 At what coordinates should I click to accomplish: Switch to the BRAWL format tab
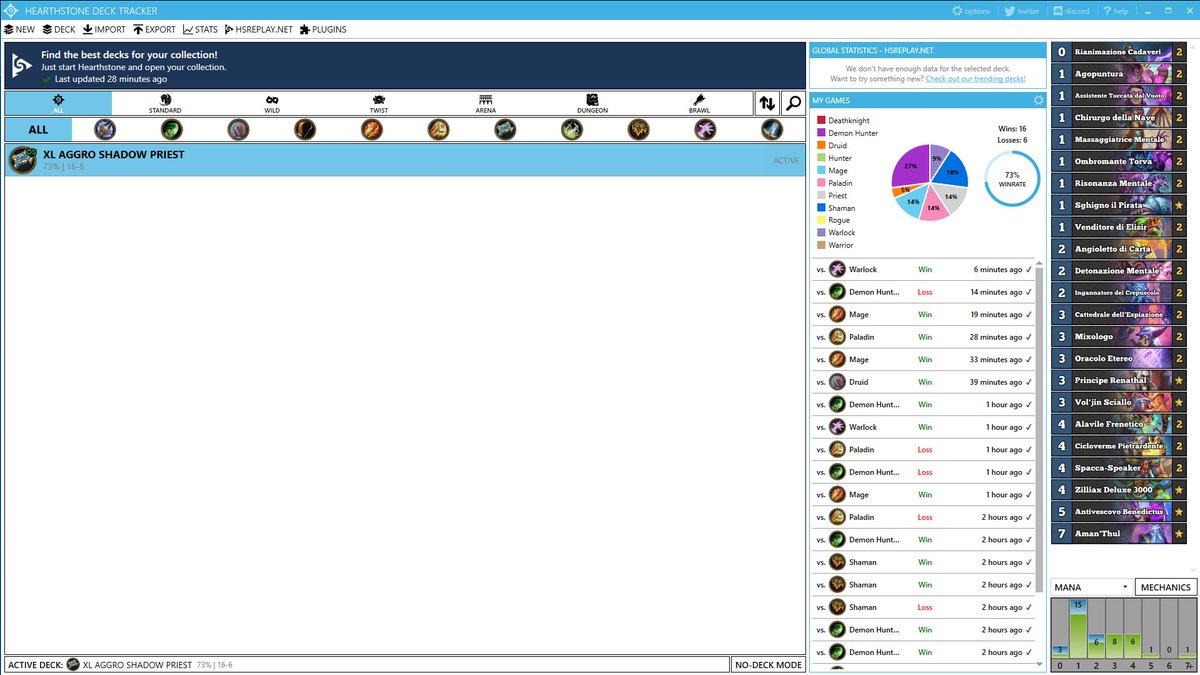click(699, 103)
